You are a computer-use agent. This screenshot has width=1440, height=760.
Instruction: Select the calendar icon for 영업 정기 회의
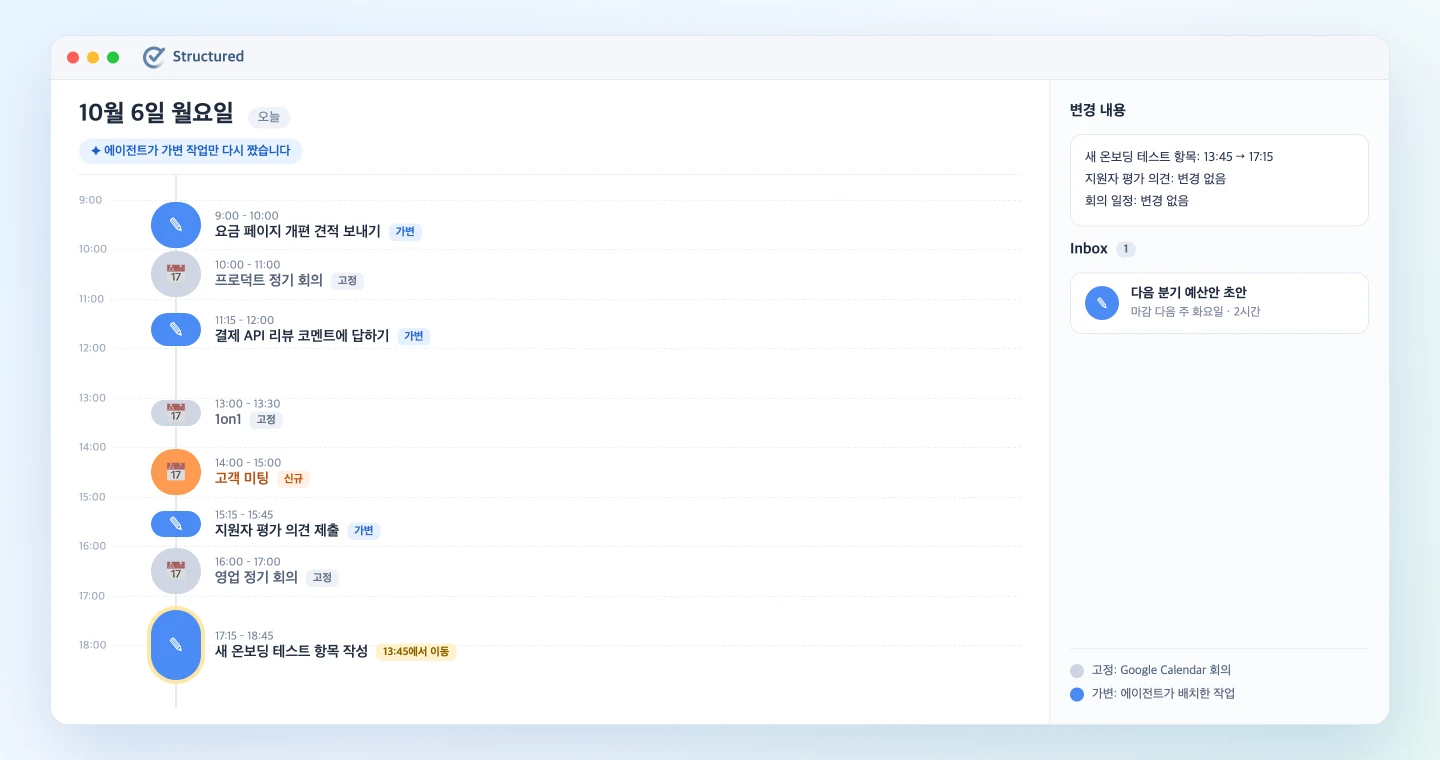176,571
